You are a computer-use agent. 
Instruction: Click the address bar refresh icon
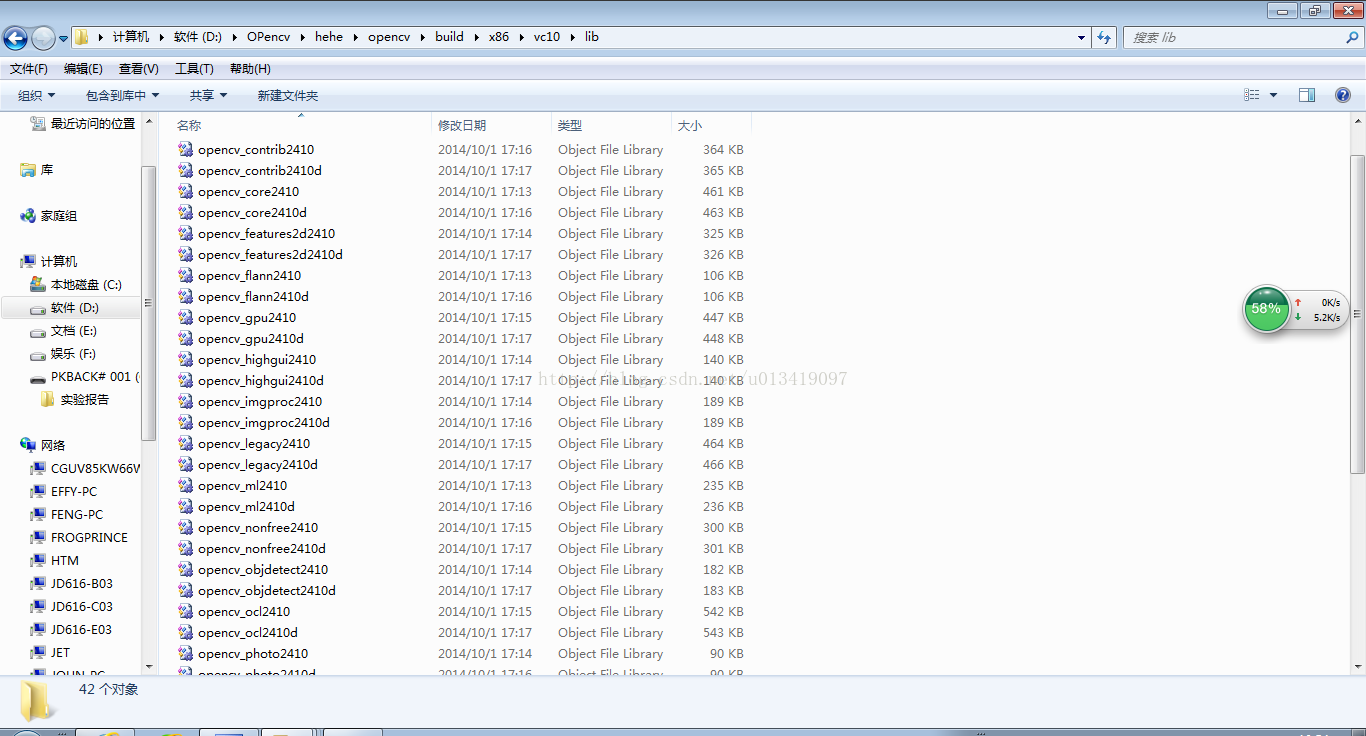(x=1104, y=37)
